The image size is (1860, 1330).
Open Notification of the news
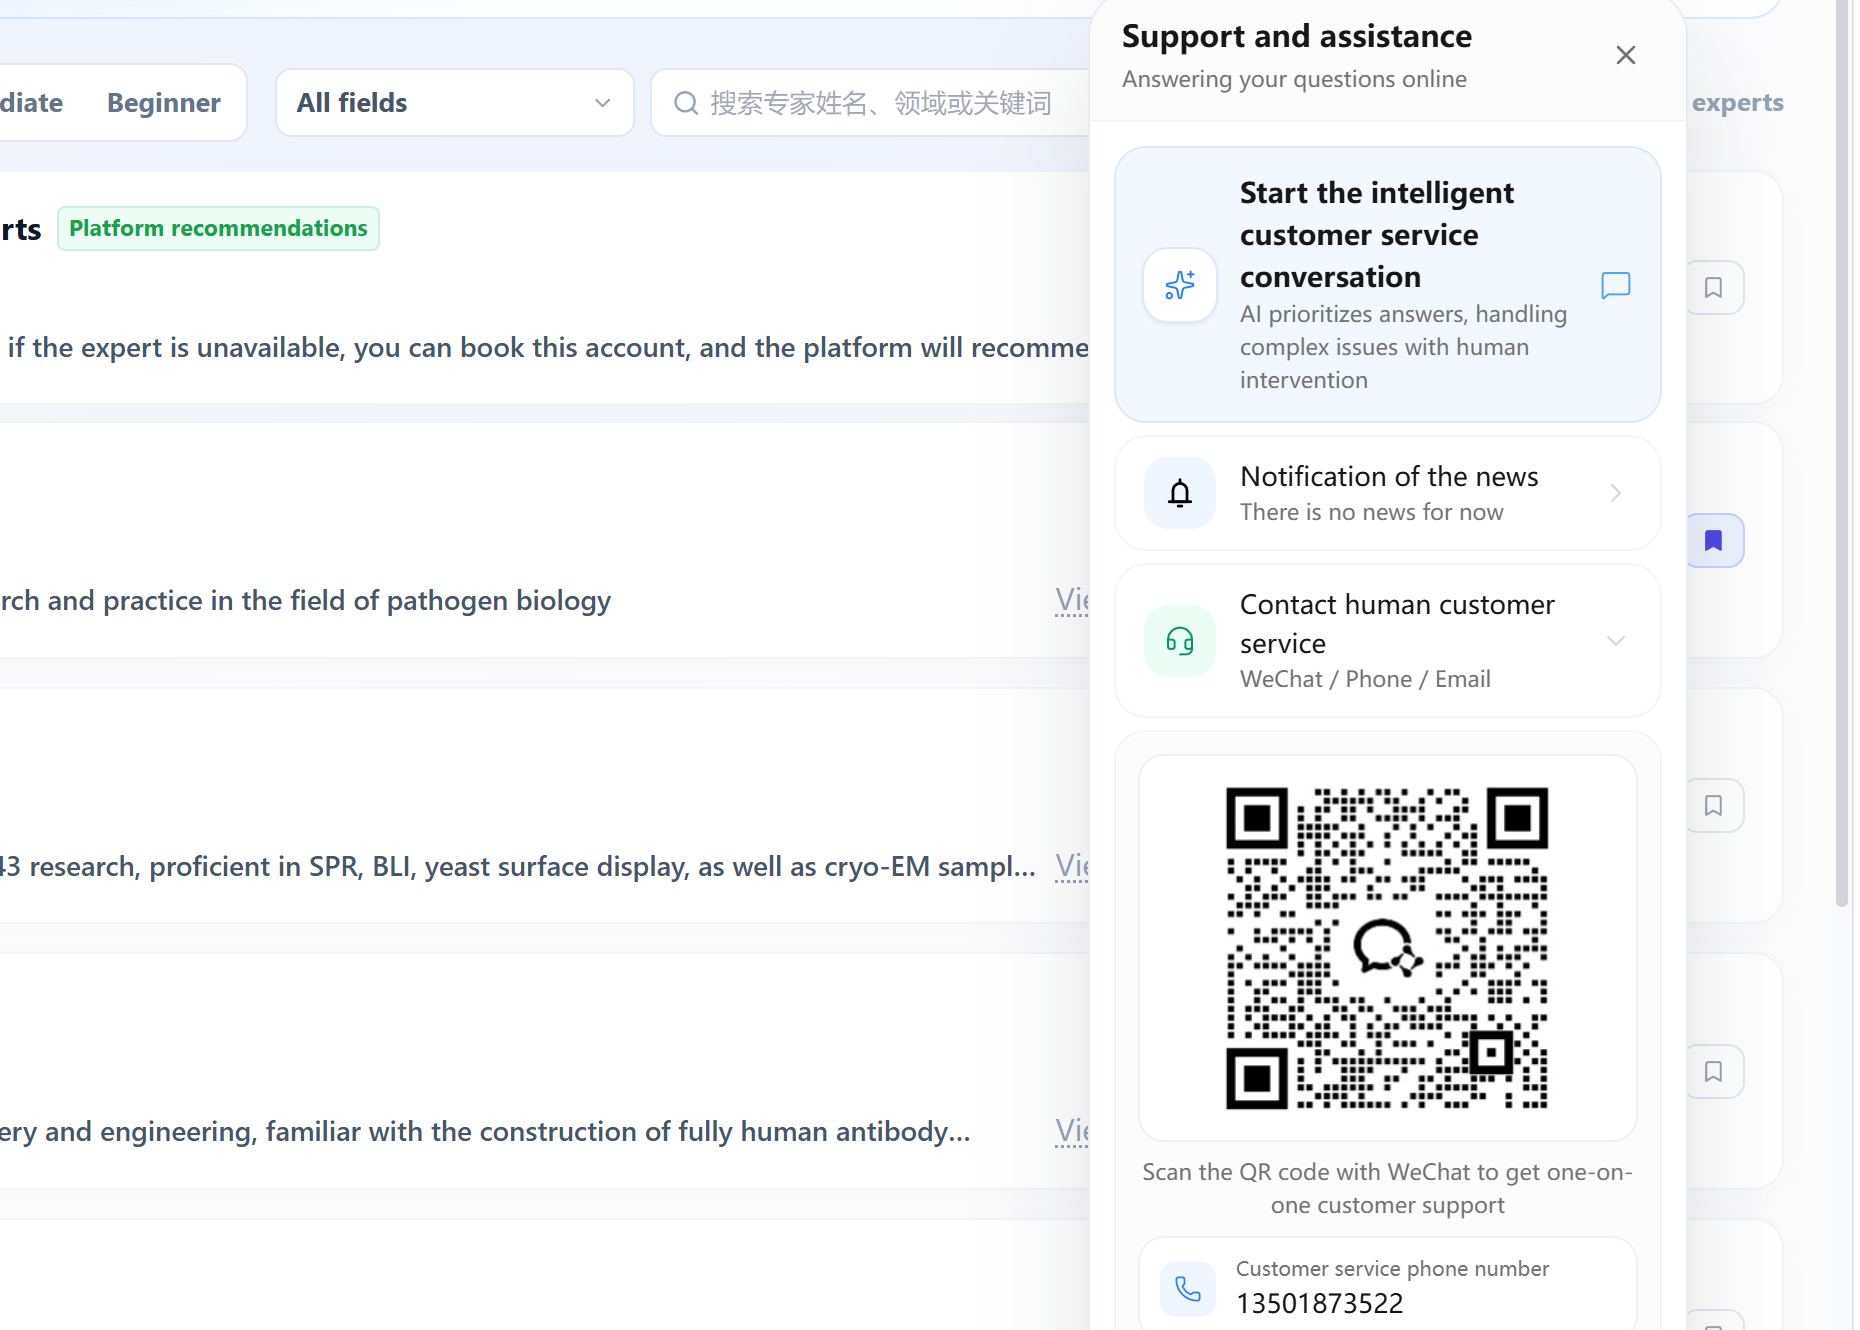pyautogui.click(x=1388, y=493)
